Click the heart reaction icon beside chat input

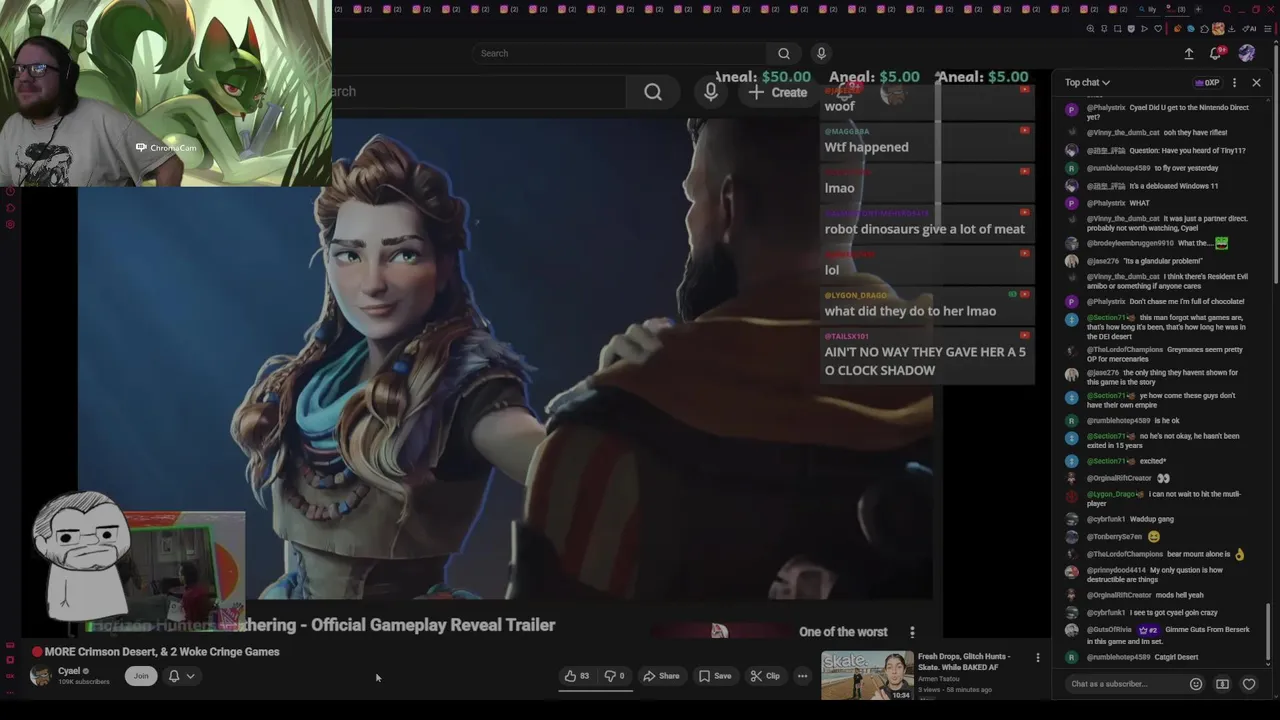pyautogui.click(x=1249, y=684)
